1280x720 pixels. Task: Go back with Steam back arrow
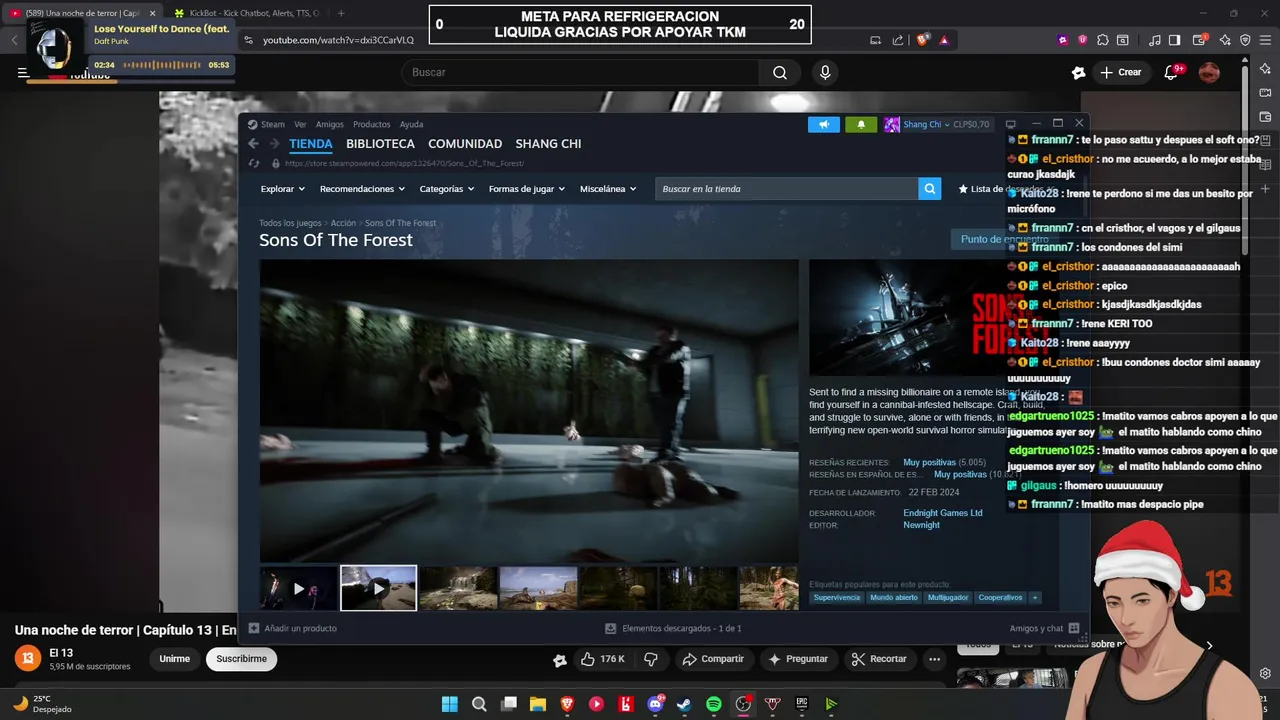(x=253, y=144)
